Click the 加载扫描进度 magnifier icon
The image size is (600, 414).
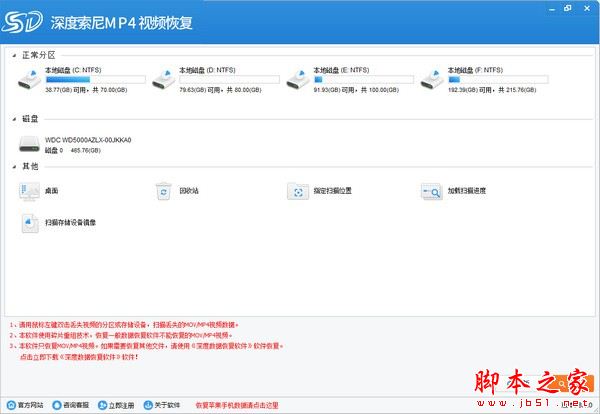[432, 191]
